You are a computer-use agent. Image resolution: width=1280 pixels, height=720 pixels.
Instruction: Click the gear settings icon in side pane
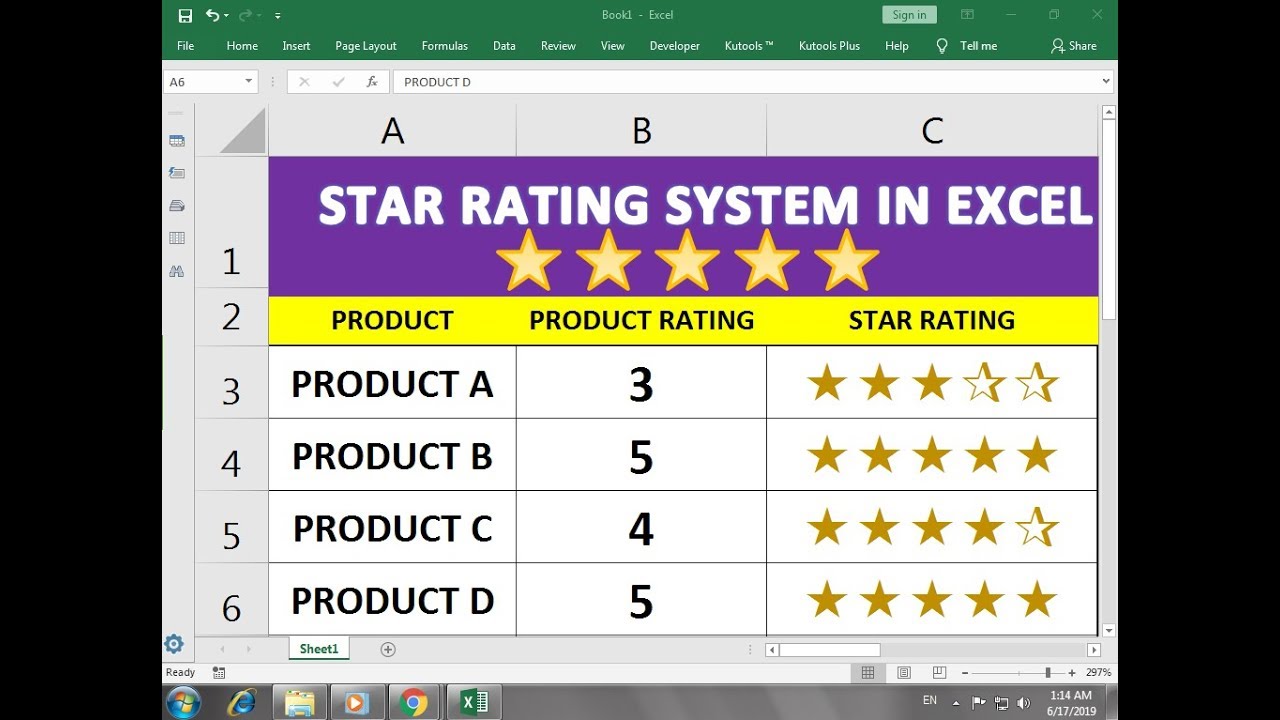(x=174, y=644)
